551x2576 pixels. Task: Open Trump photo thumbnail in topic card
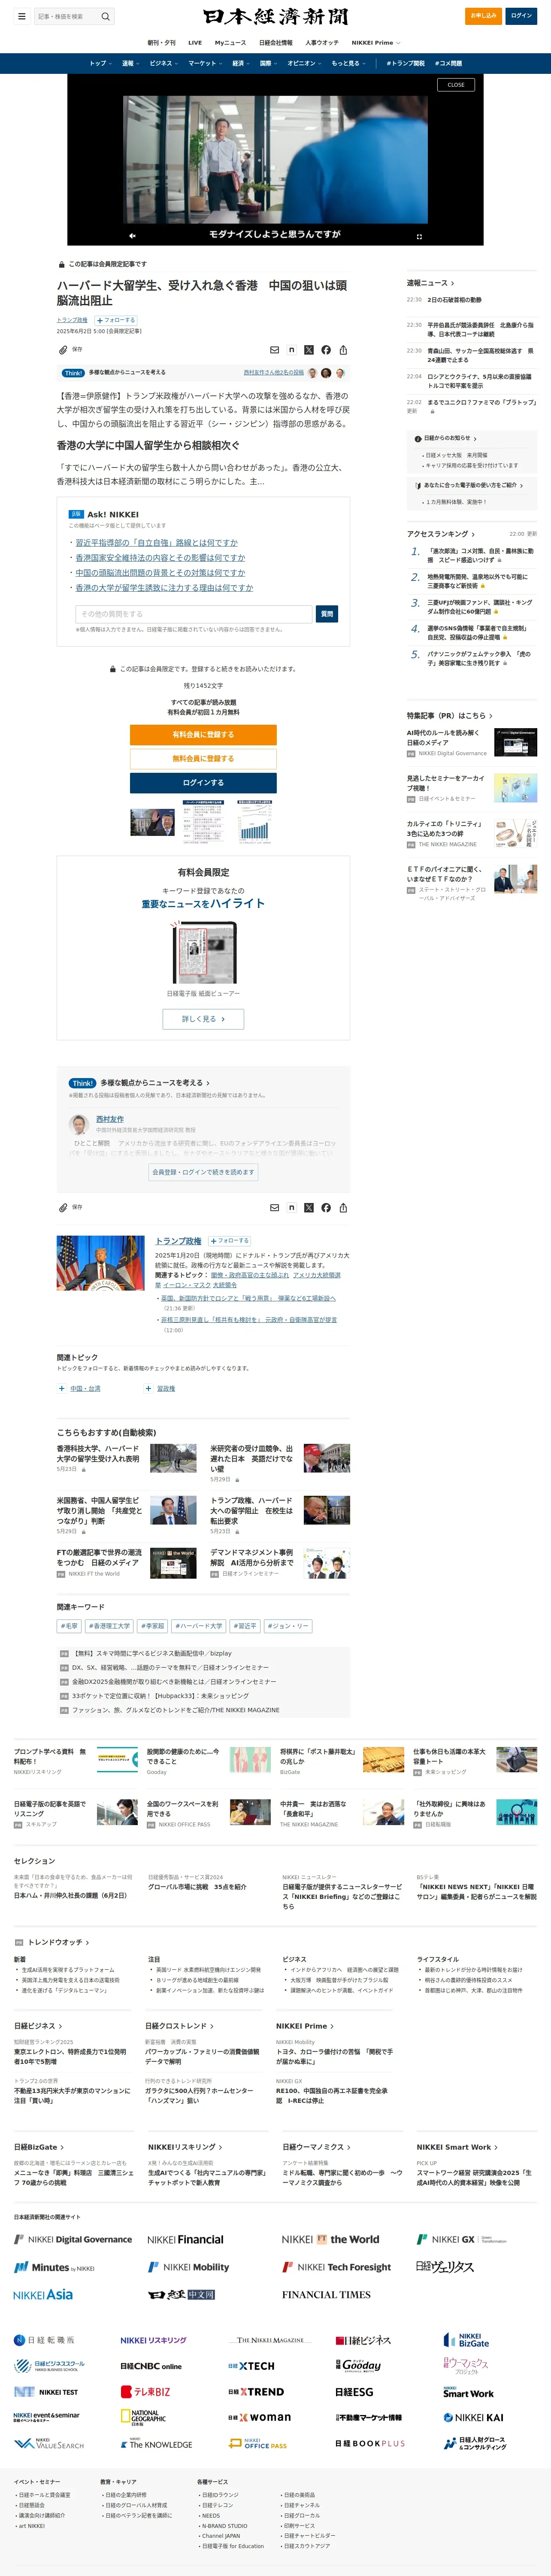(100, 1263)
